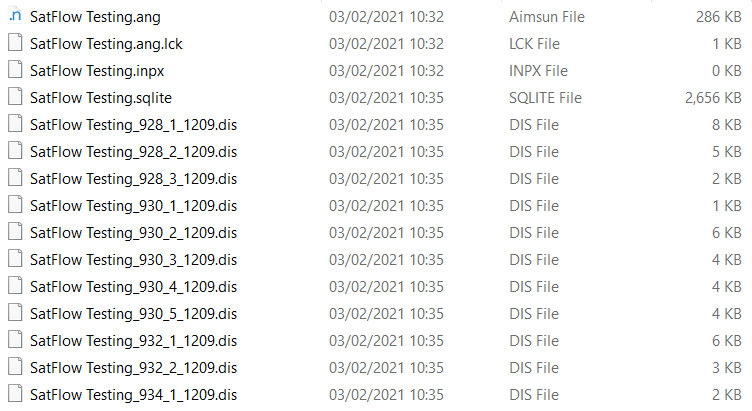Click the SQLITE File type label
The height and width of the screenshot is (411, 752).
click(x=545, y=98)
